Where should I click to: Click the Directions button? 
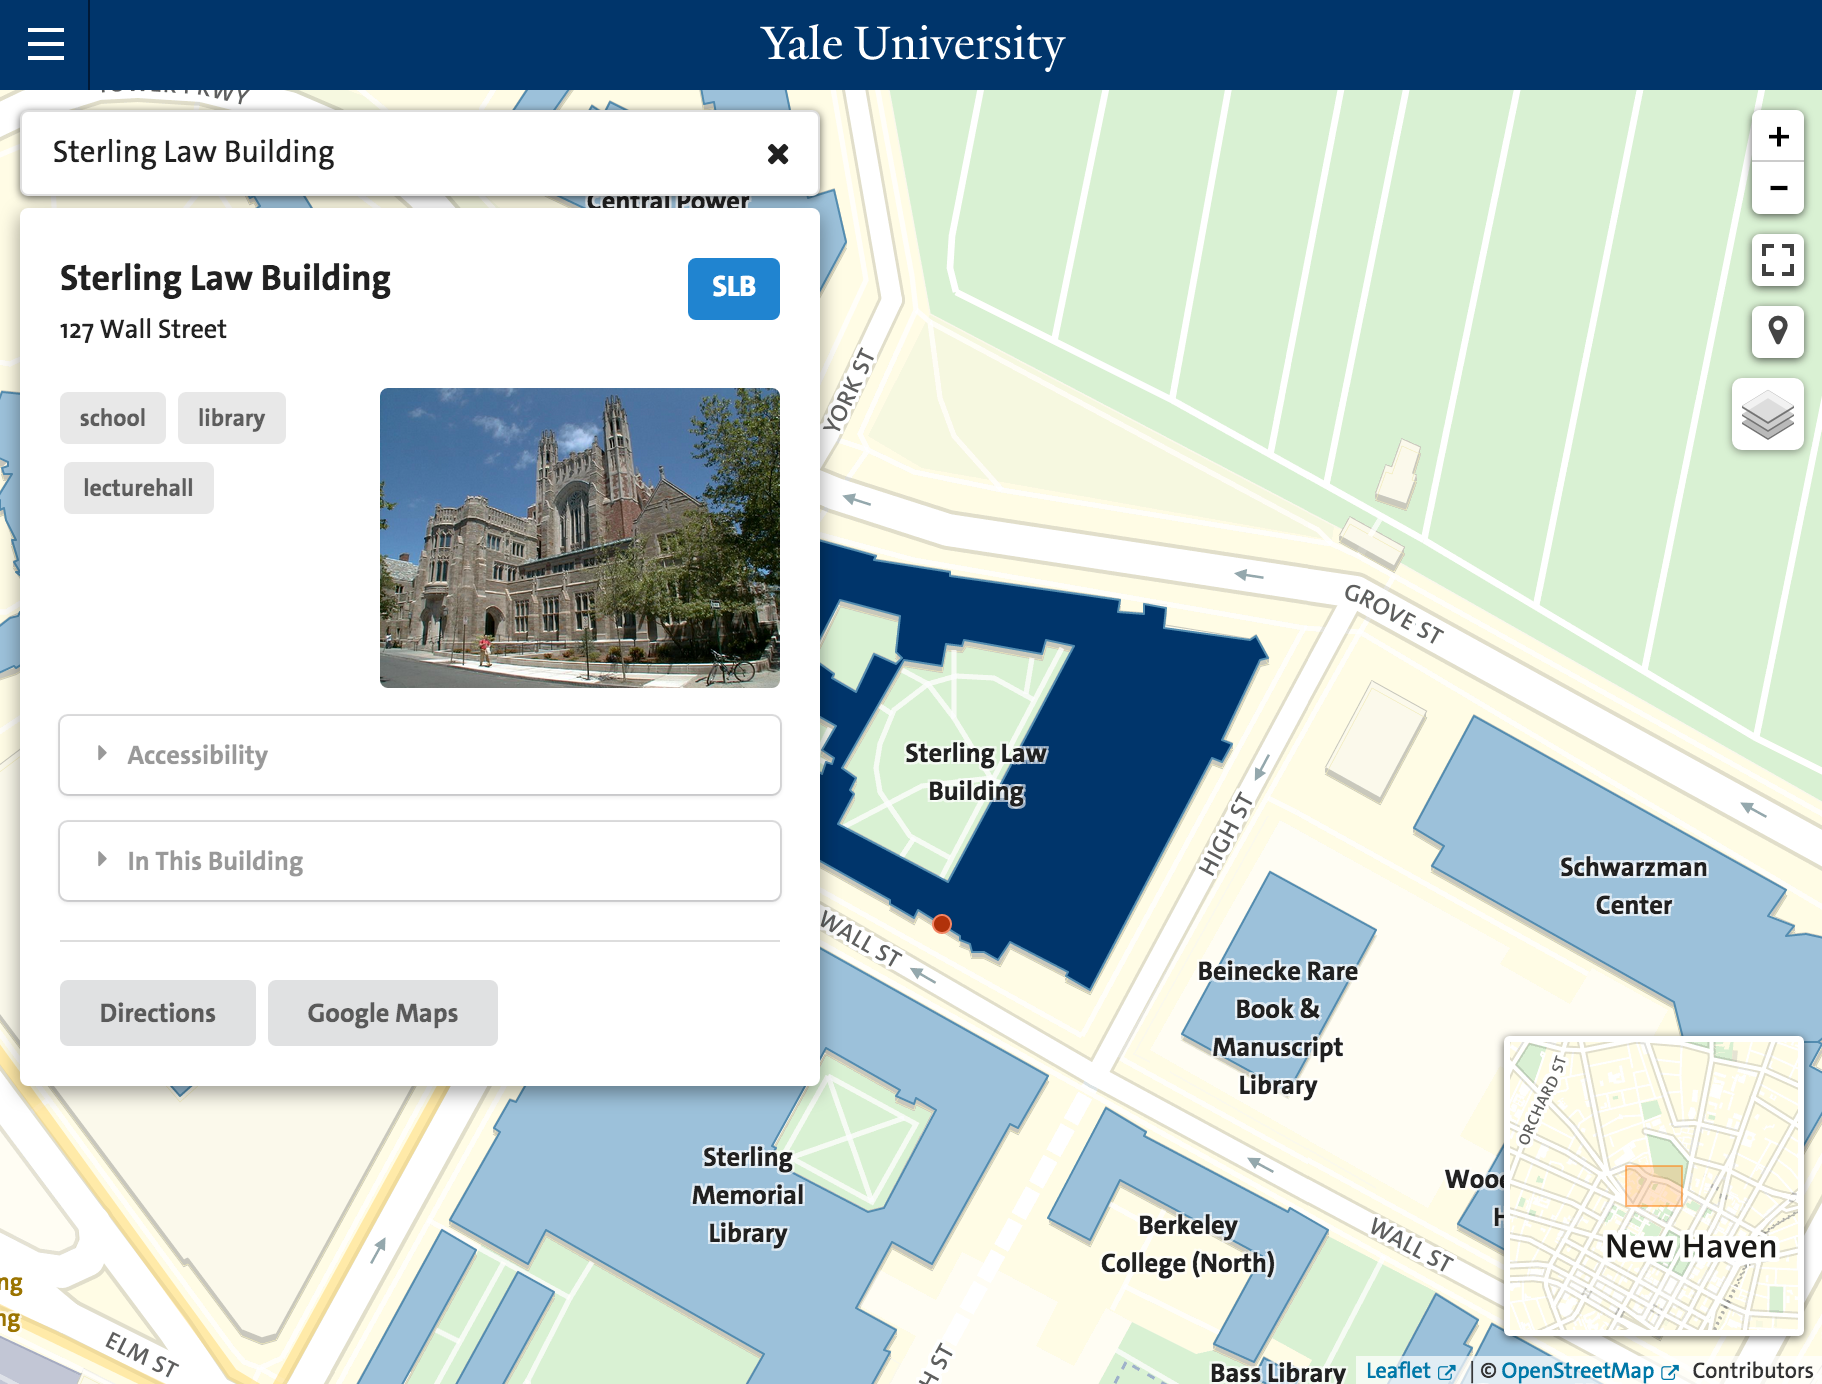[158, 1013]
